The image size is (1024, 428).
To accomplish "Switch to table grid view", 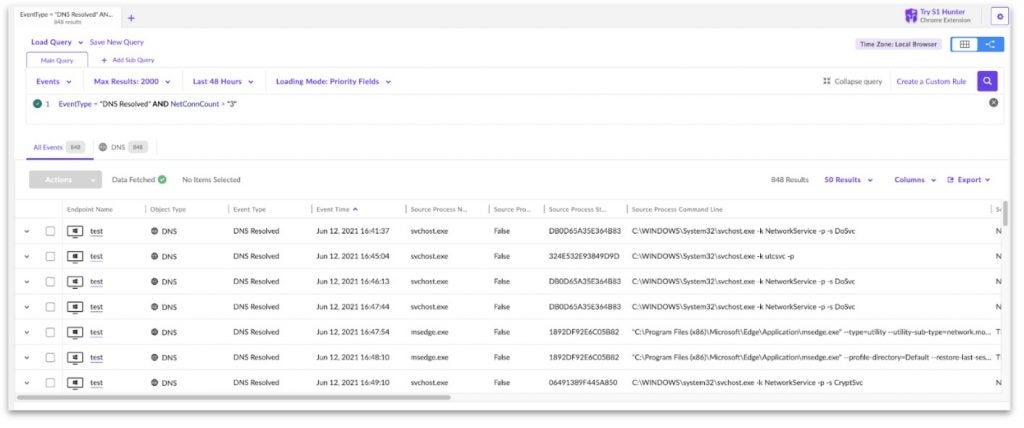I will [965, 44].
